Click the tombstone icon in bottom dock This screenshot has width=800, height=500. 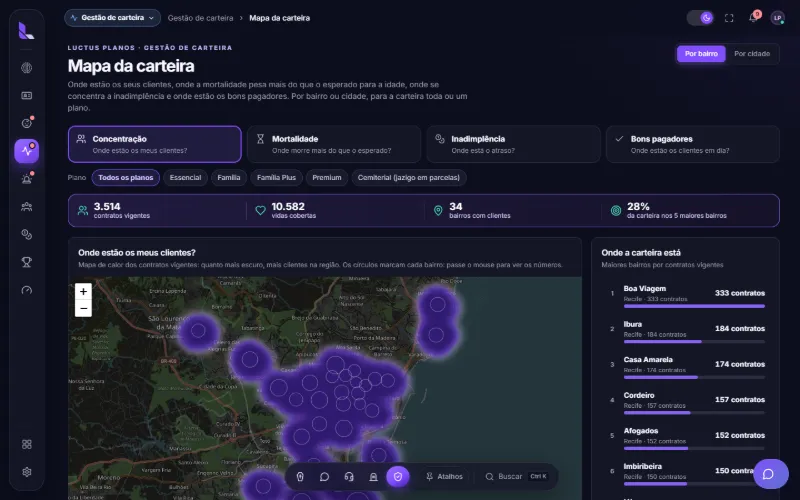point(373,477)
